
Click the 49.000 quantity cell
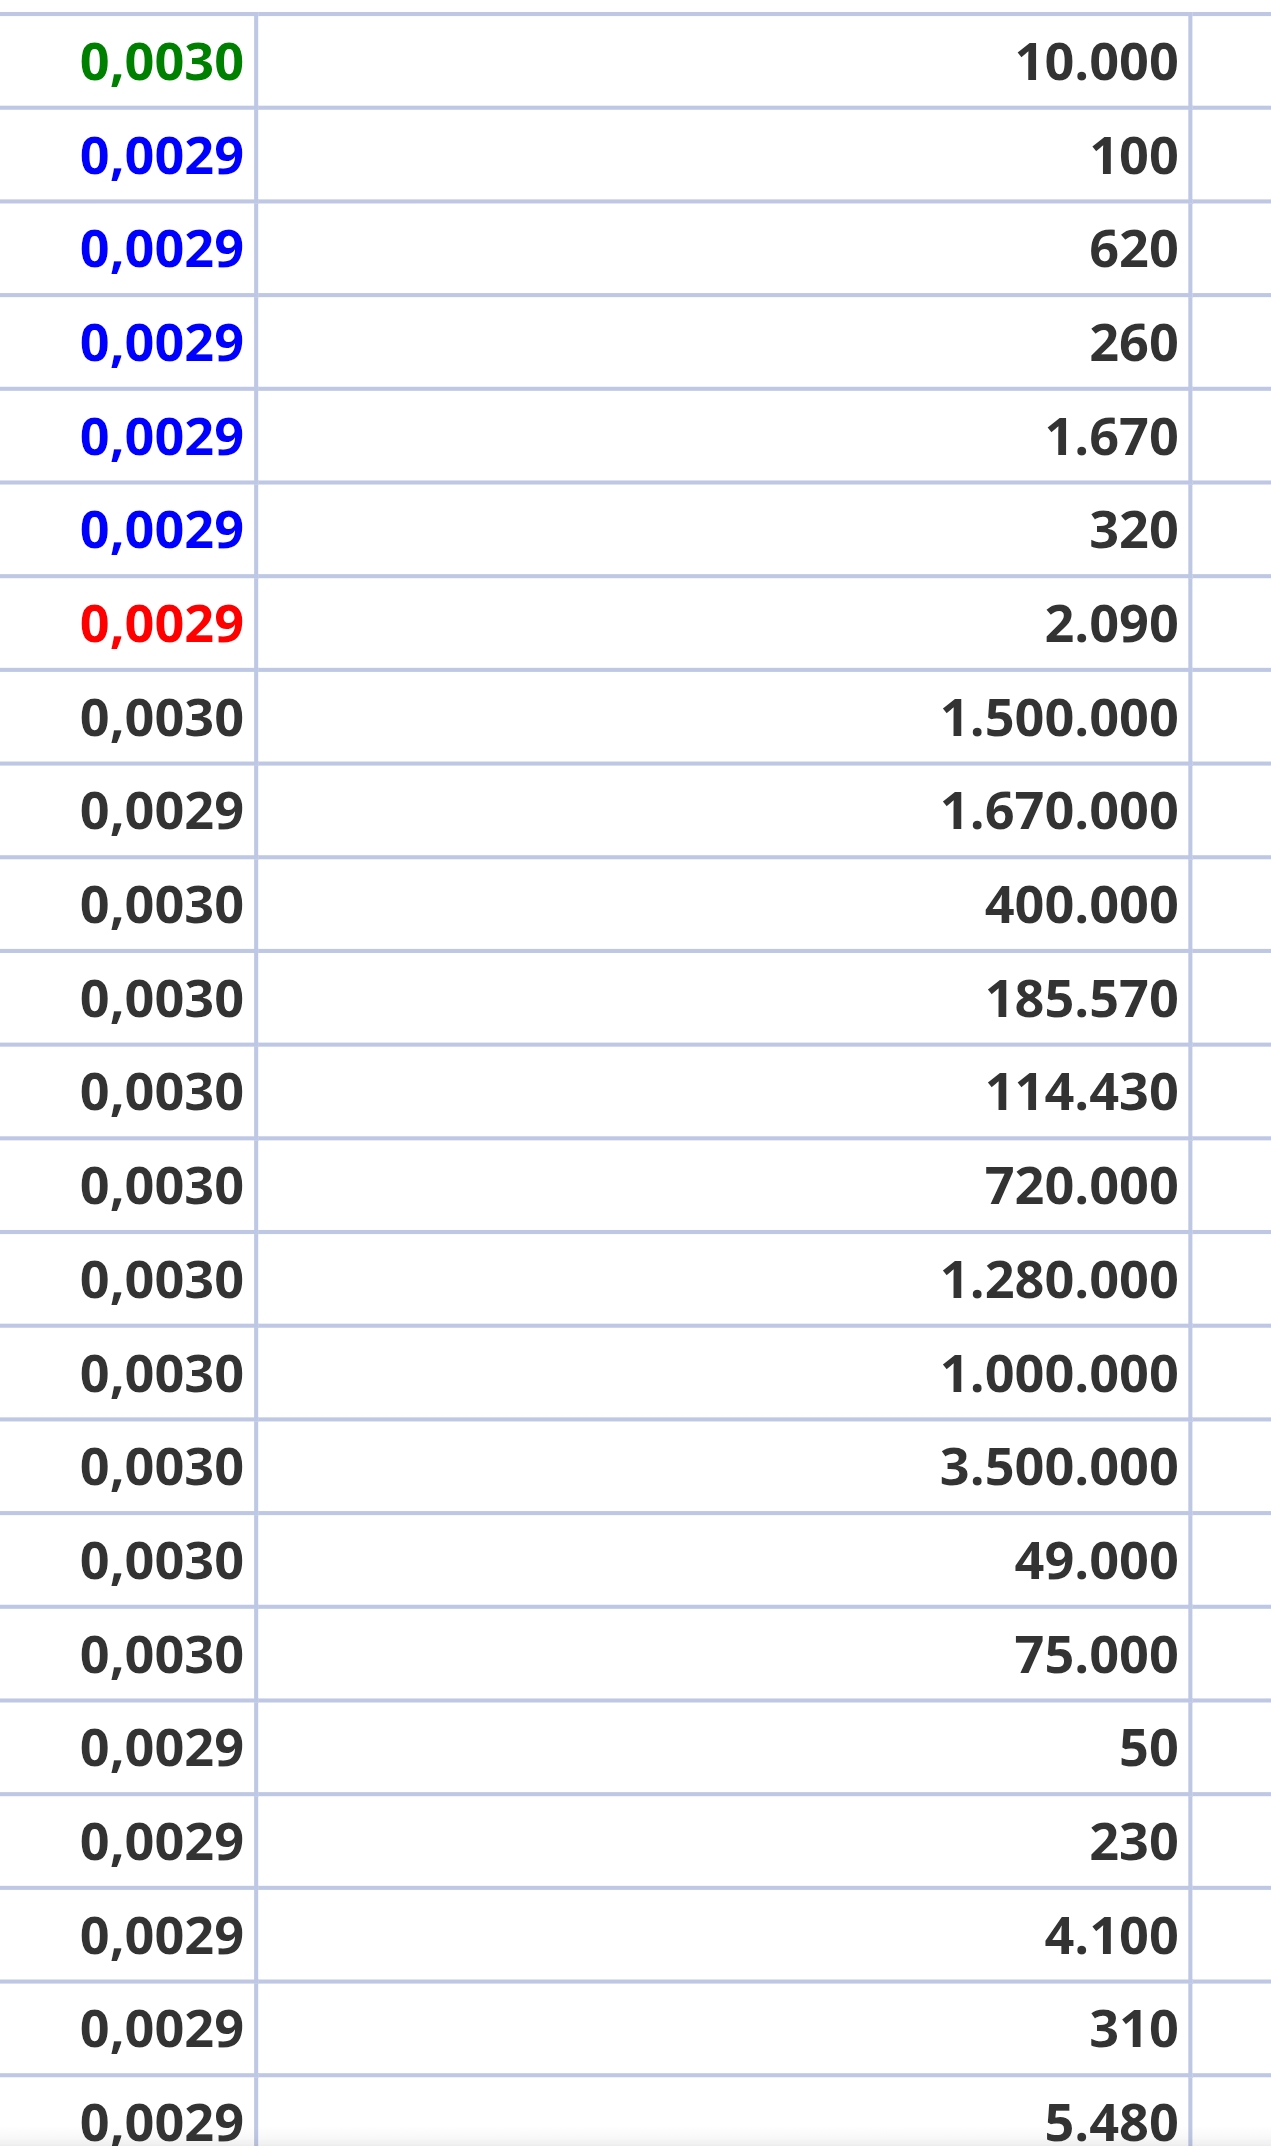pos(723,1560)
